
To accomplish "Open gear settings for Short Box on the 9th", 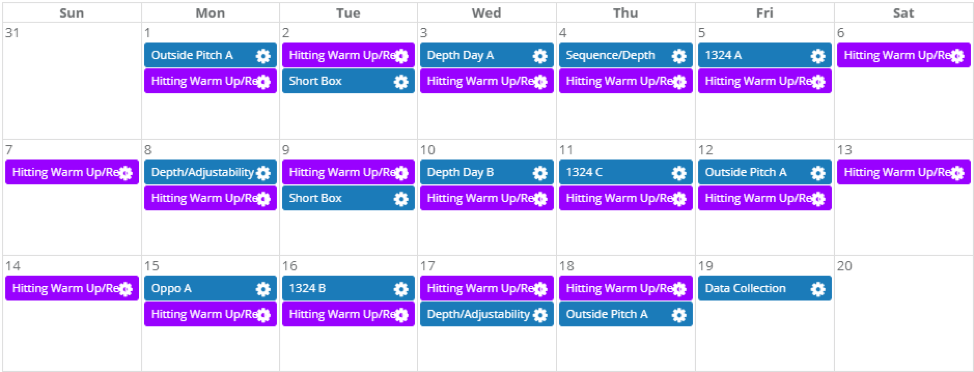I will pyautogui.click(x=401, y=199).
